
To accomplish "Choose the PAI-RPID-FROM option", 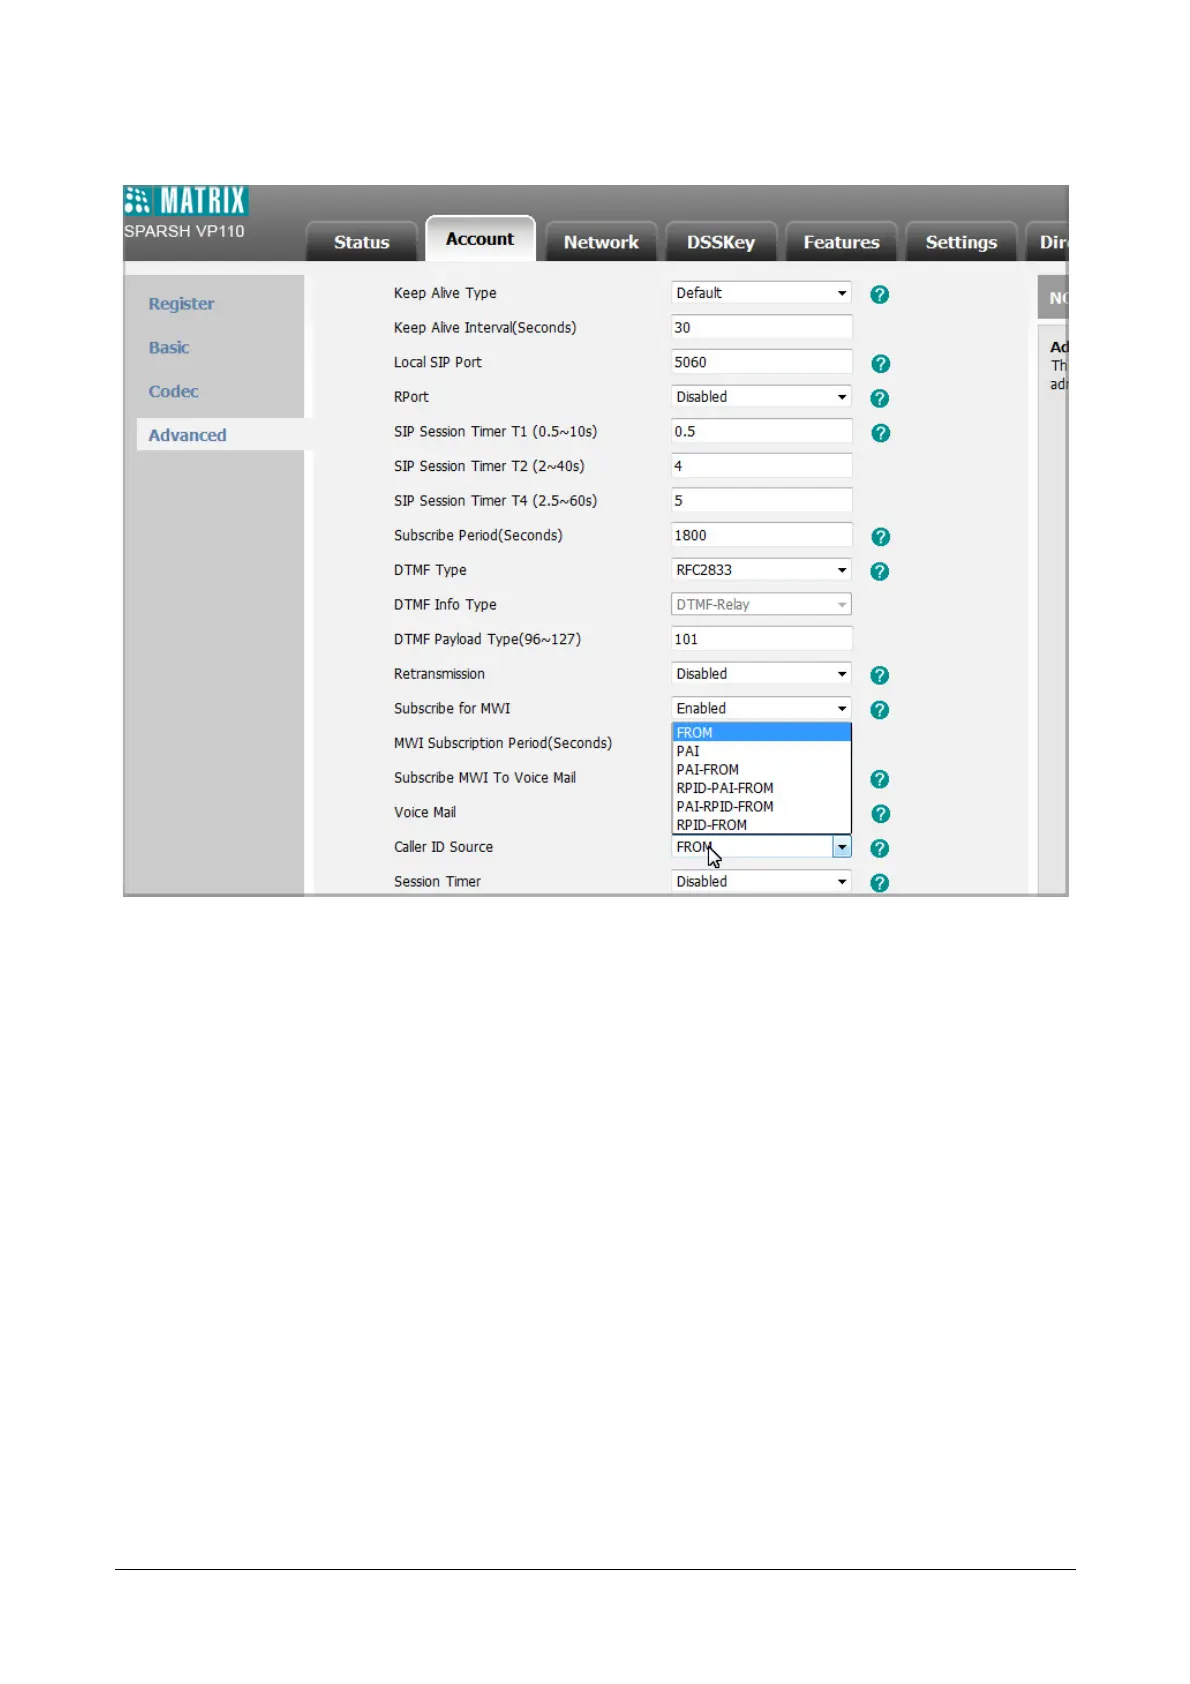I will click(761, 806).
